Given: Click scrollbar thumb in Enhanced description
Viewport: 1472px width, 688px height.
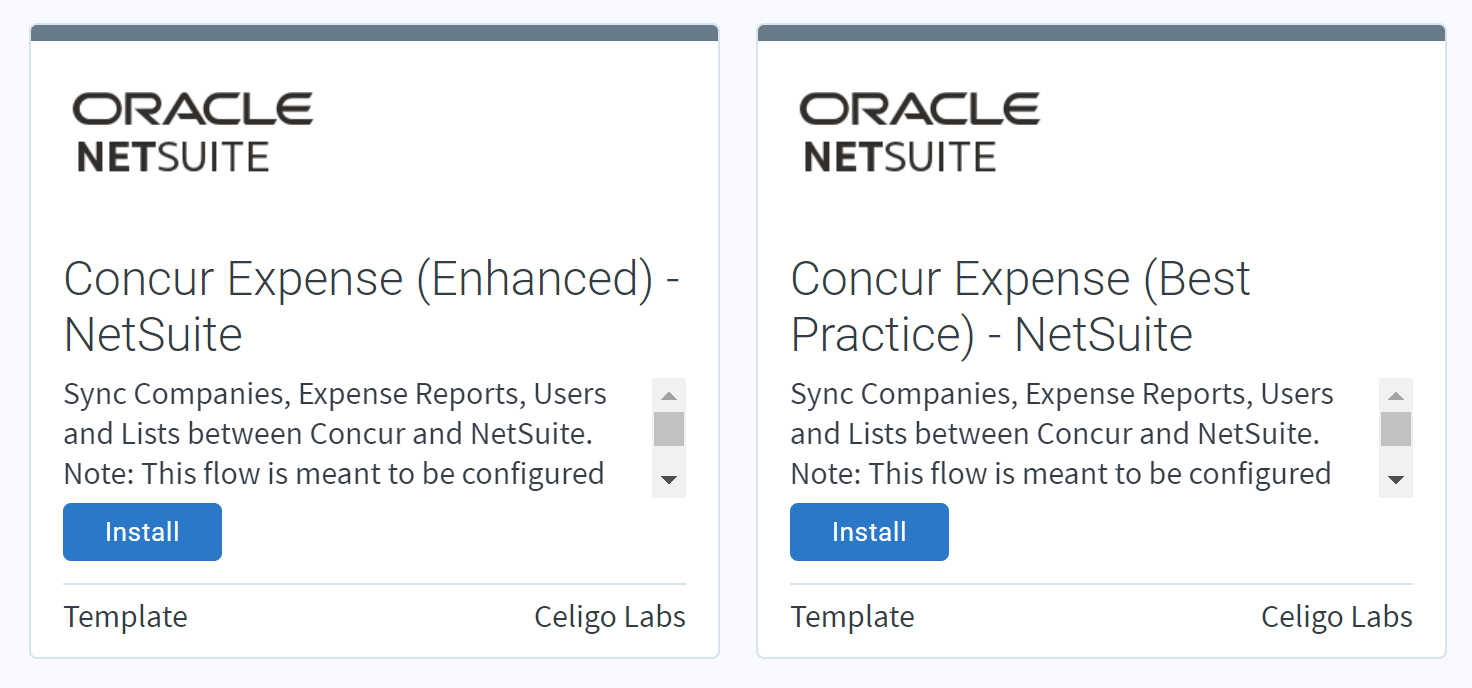Looking at the screenshot, I should point(669,429).
